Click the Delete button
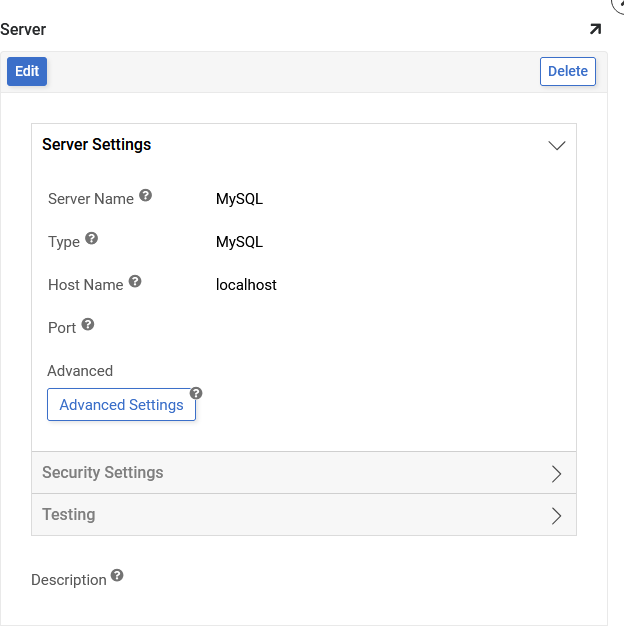Viewport: 624px width, 626px height. click(x=567, y=71)
